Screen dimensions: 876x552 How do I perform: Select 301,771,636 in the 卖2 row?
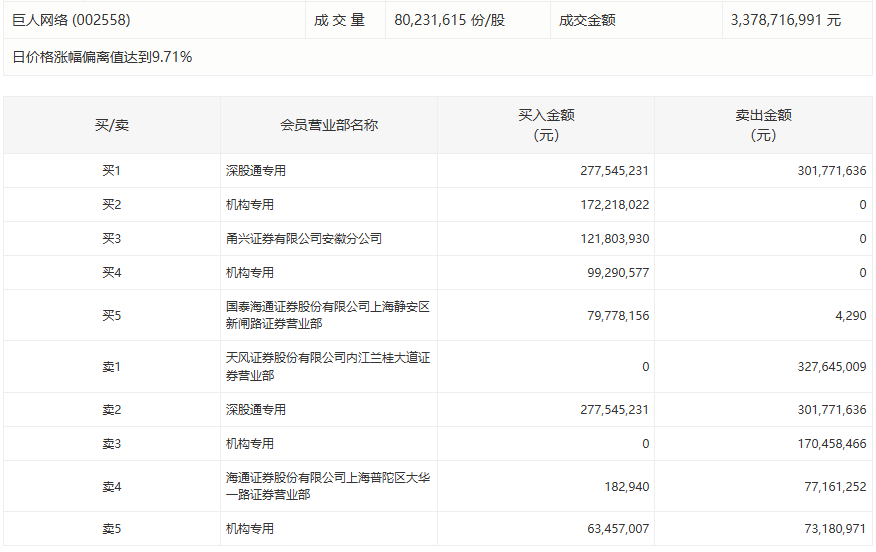pos(832,410)
